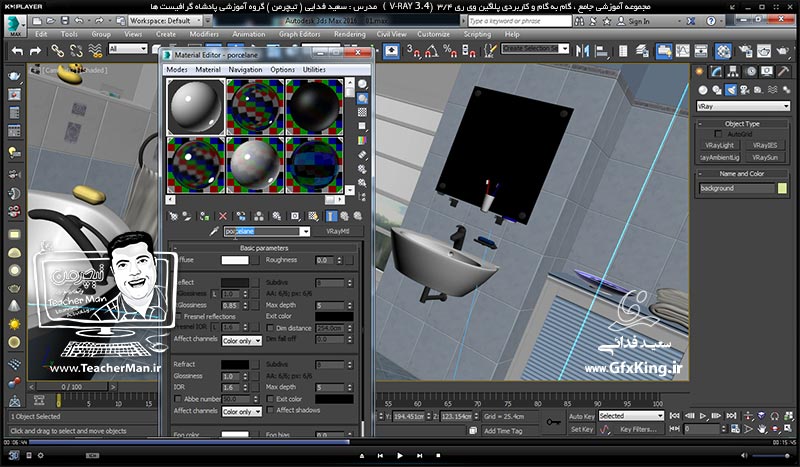Screen dimensions: 800x467
Task: Click Get Material icon in Material Editor
Action: click(173, 216)
